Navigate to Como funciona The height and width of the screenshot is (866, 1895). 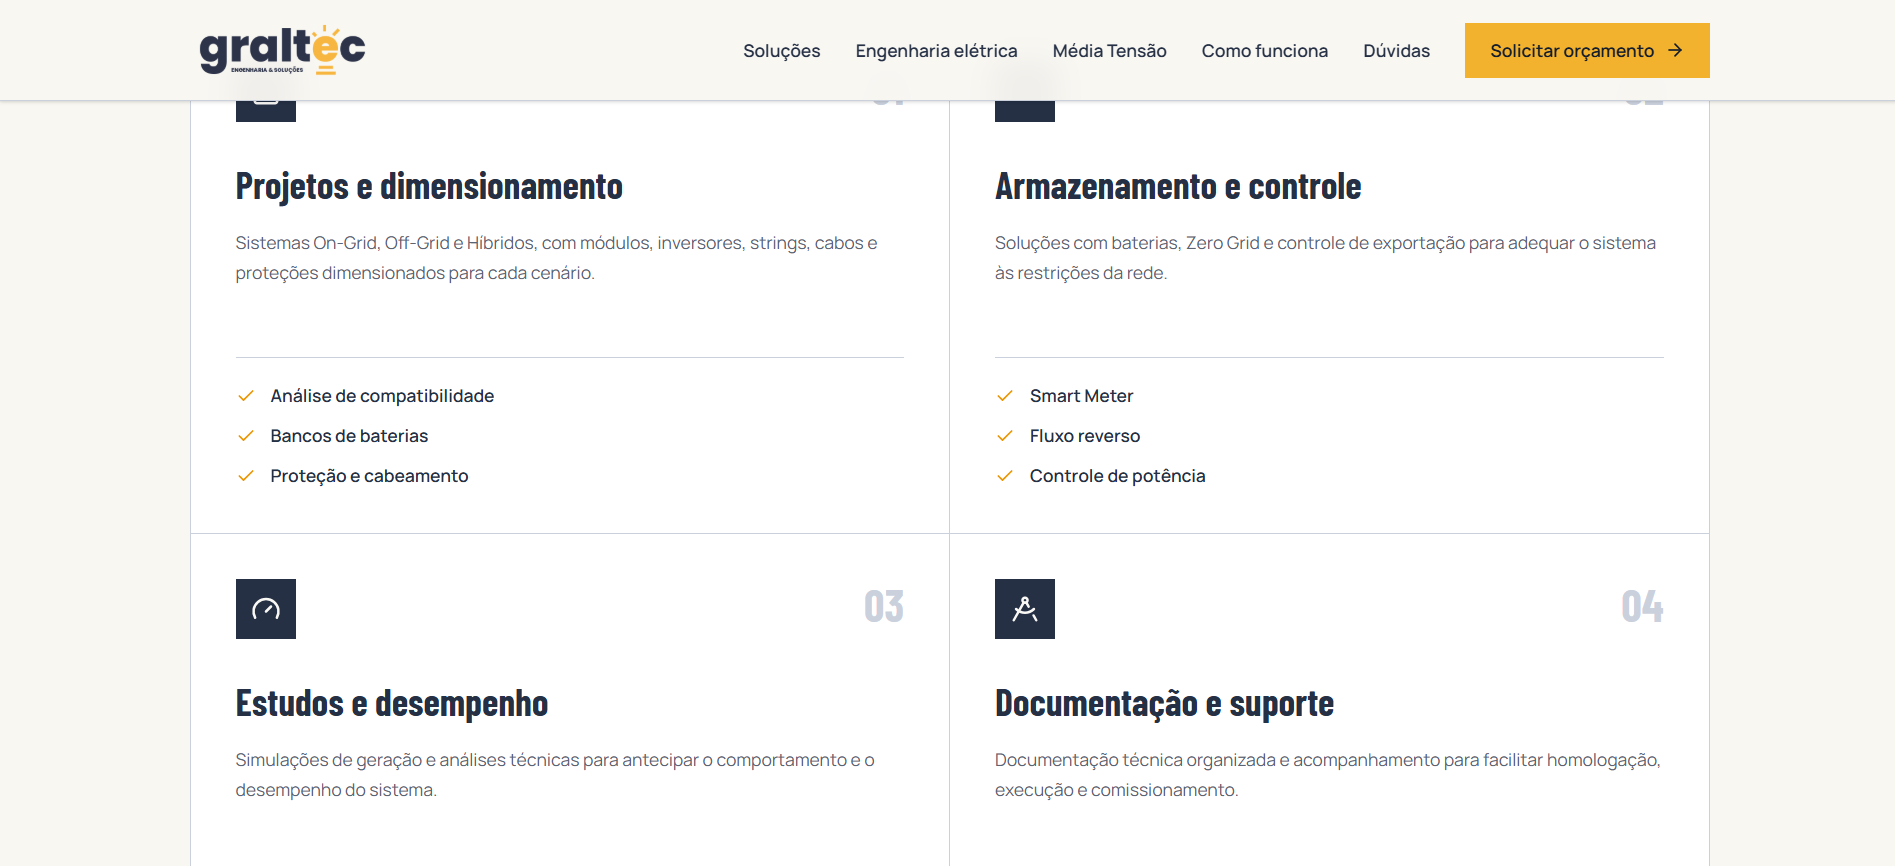coord(1265,51)
